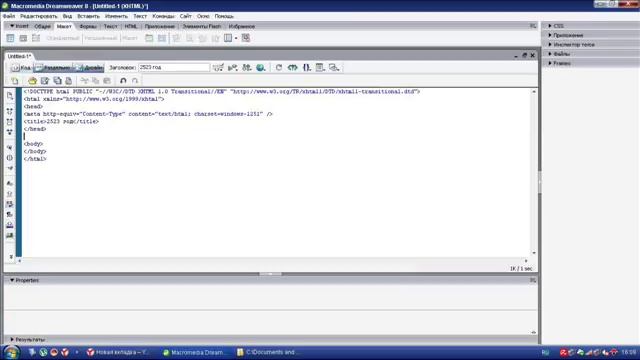Open the File Management icon menu
The height and width of the screenshot is (360, 640).
[247, 67]
